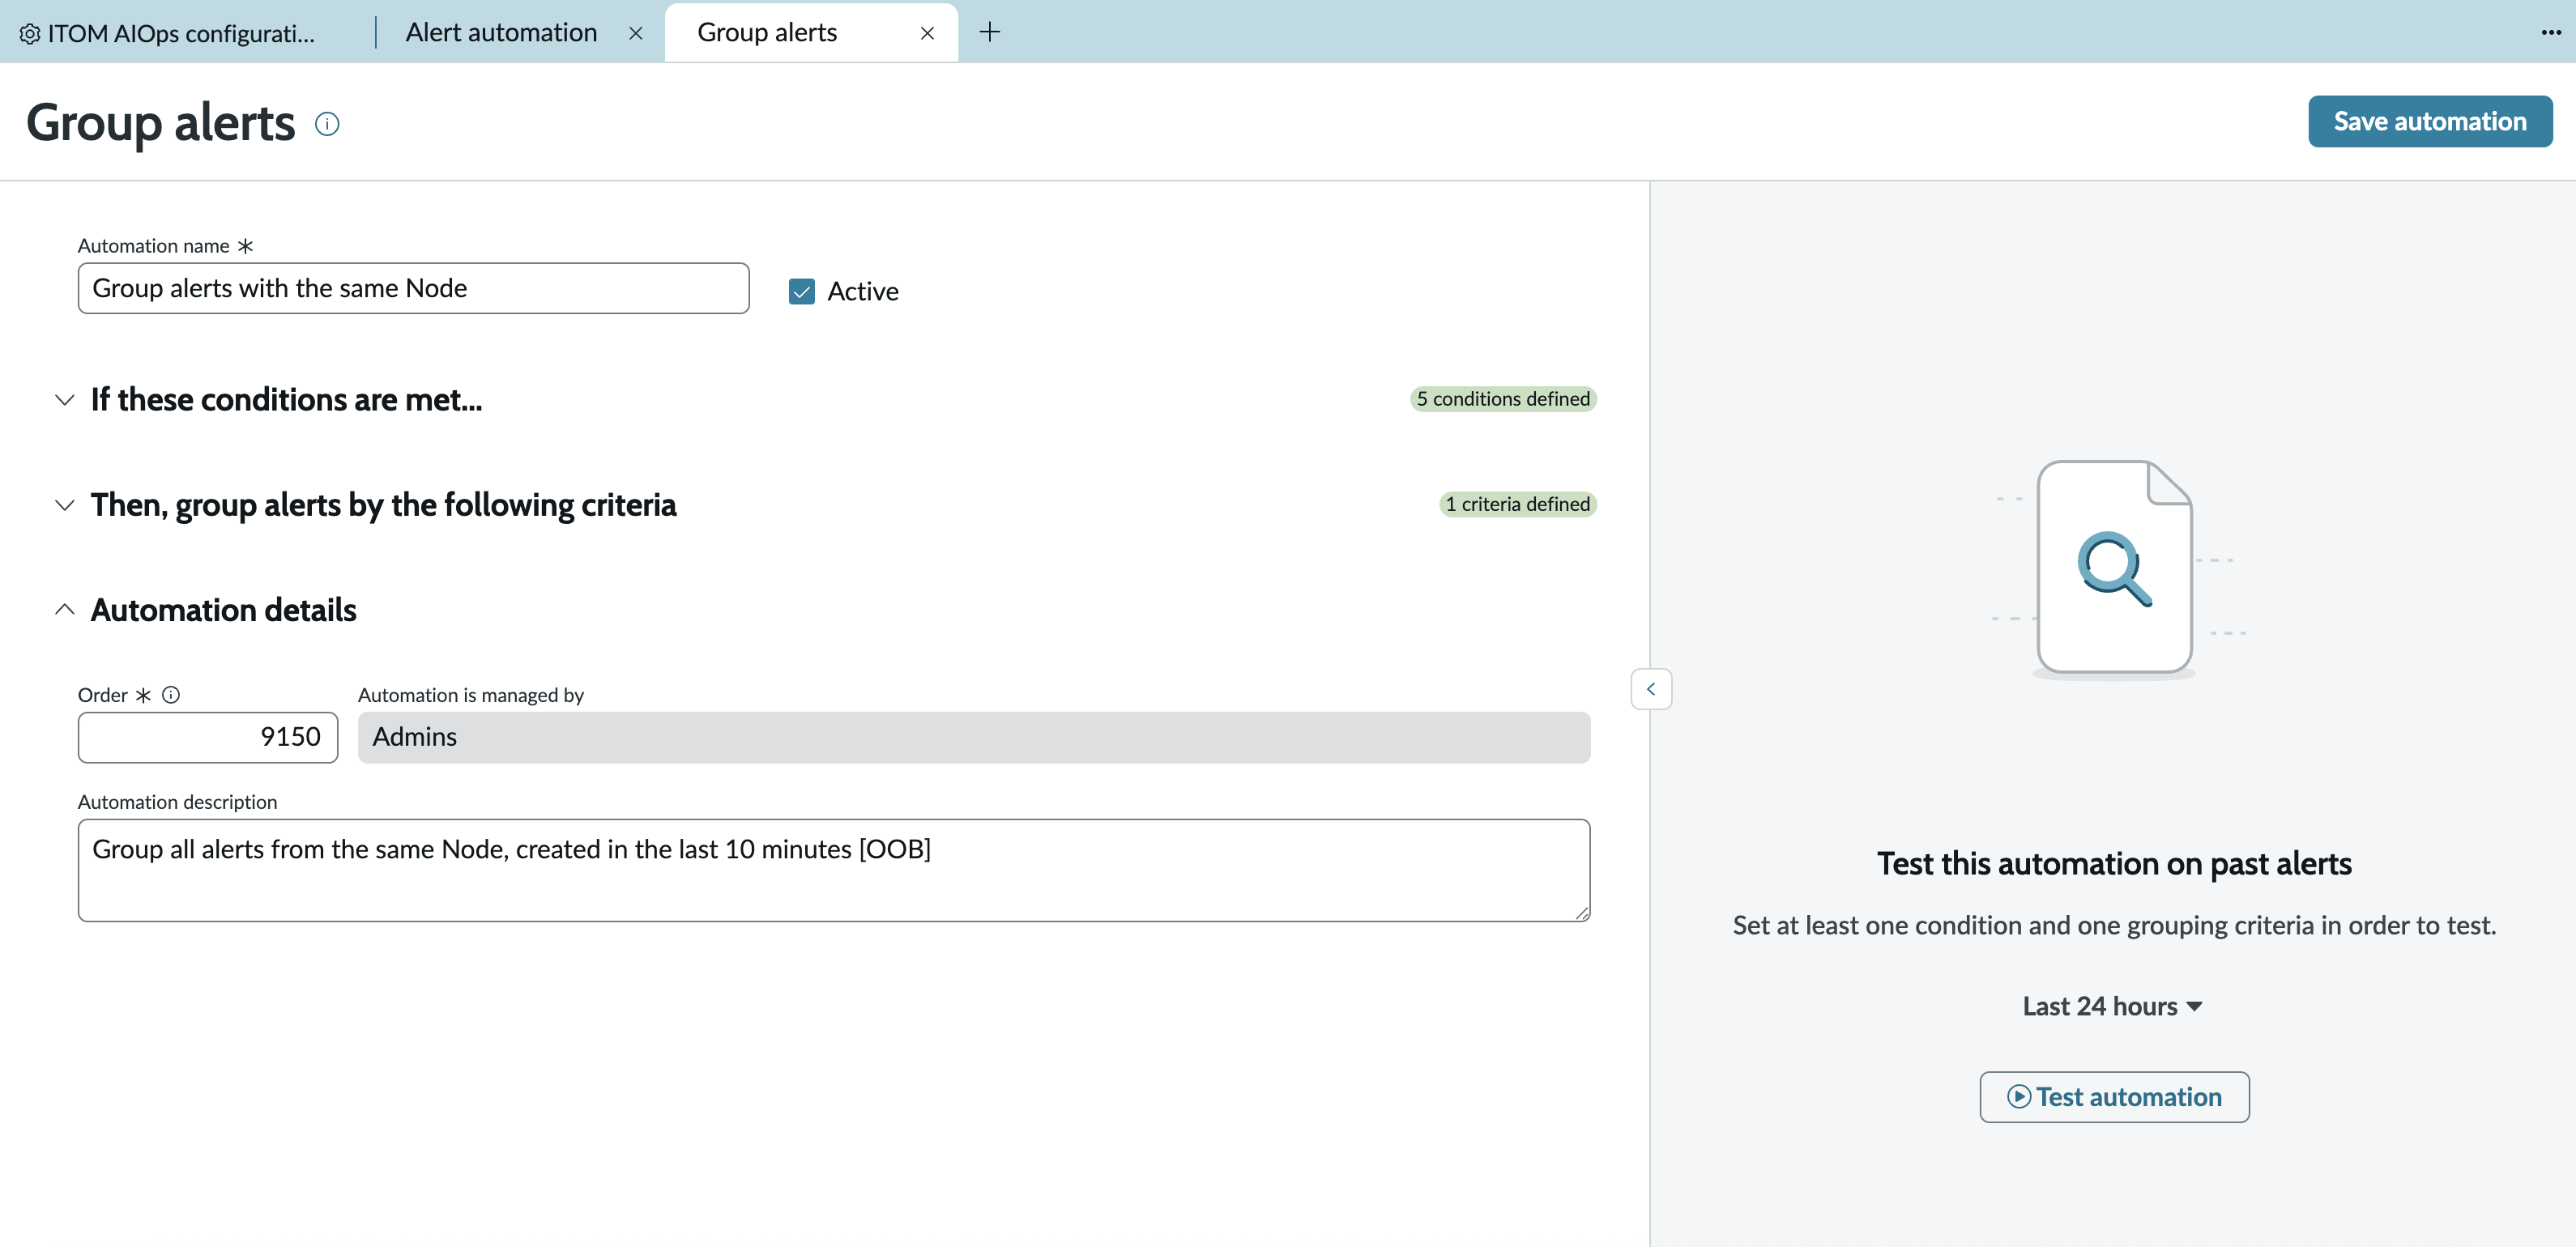Image resolution: width=2576 pixels, height=1247 pixels.
Task: Click the Order number field
Action: coord(208,737)
